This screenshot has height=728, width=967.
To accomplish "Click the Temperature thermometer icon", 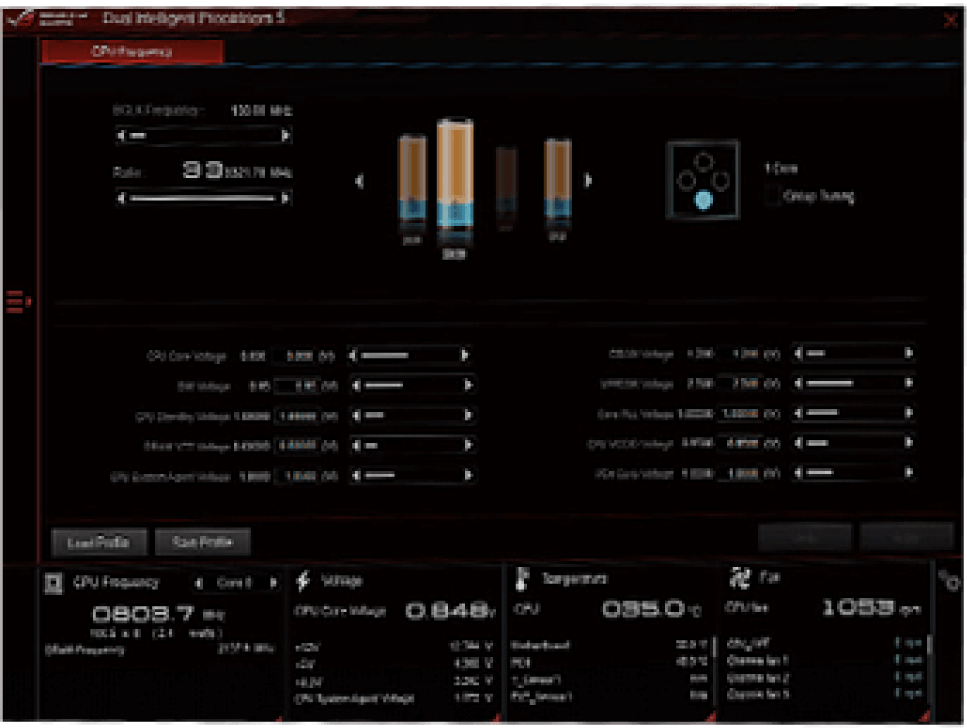I will [x=522, y=579].
